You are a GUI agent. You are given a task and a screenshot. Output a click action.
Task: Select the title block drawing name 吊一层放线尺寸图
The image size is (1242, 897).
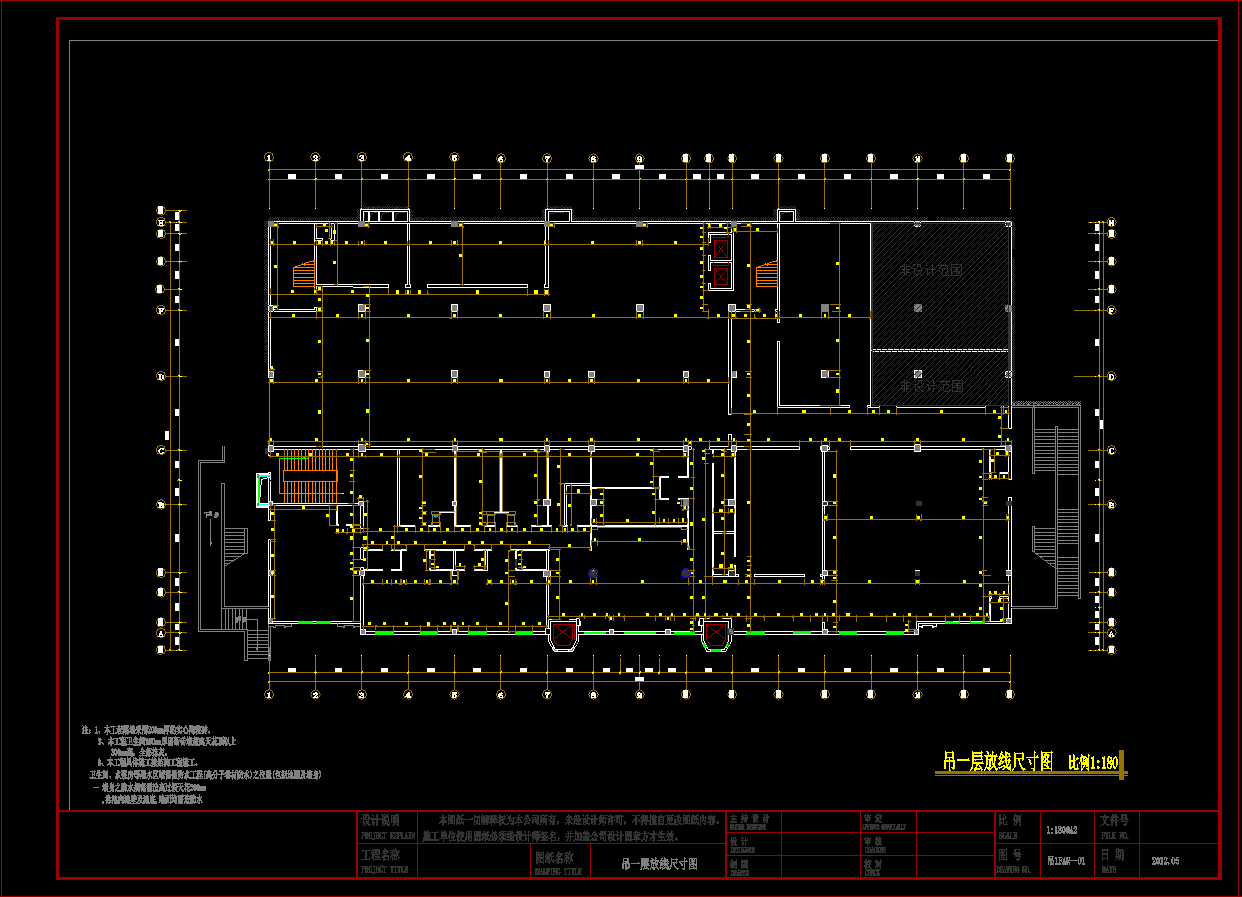[659, 863]
